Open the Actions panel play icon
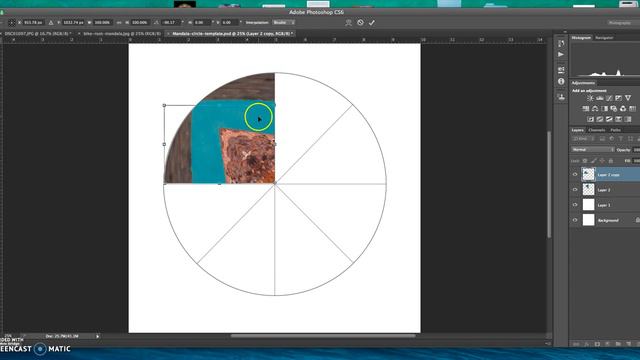This screenshot has width=640, height=360. tap(561, 54)
